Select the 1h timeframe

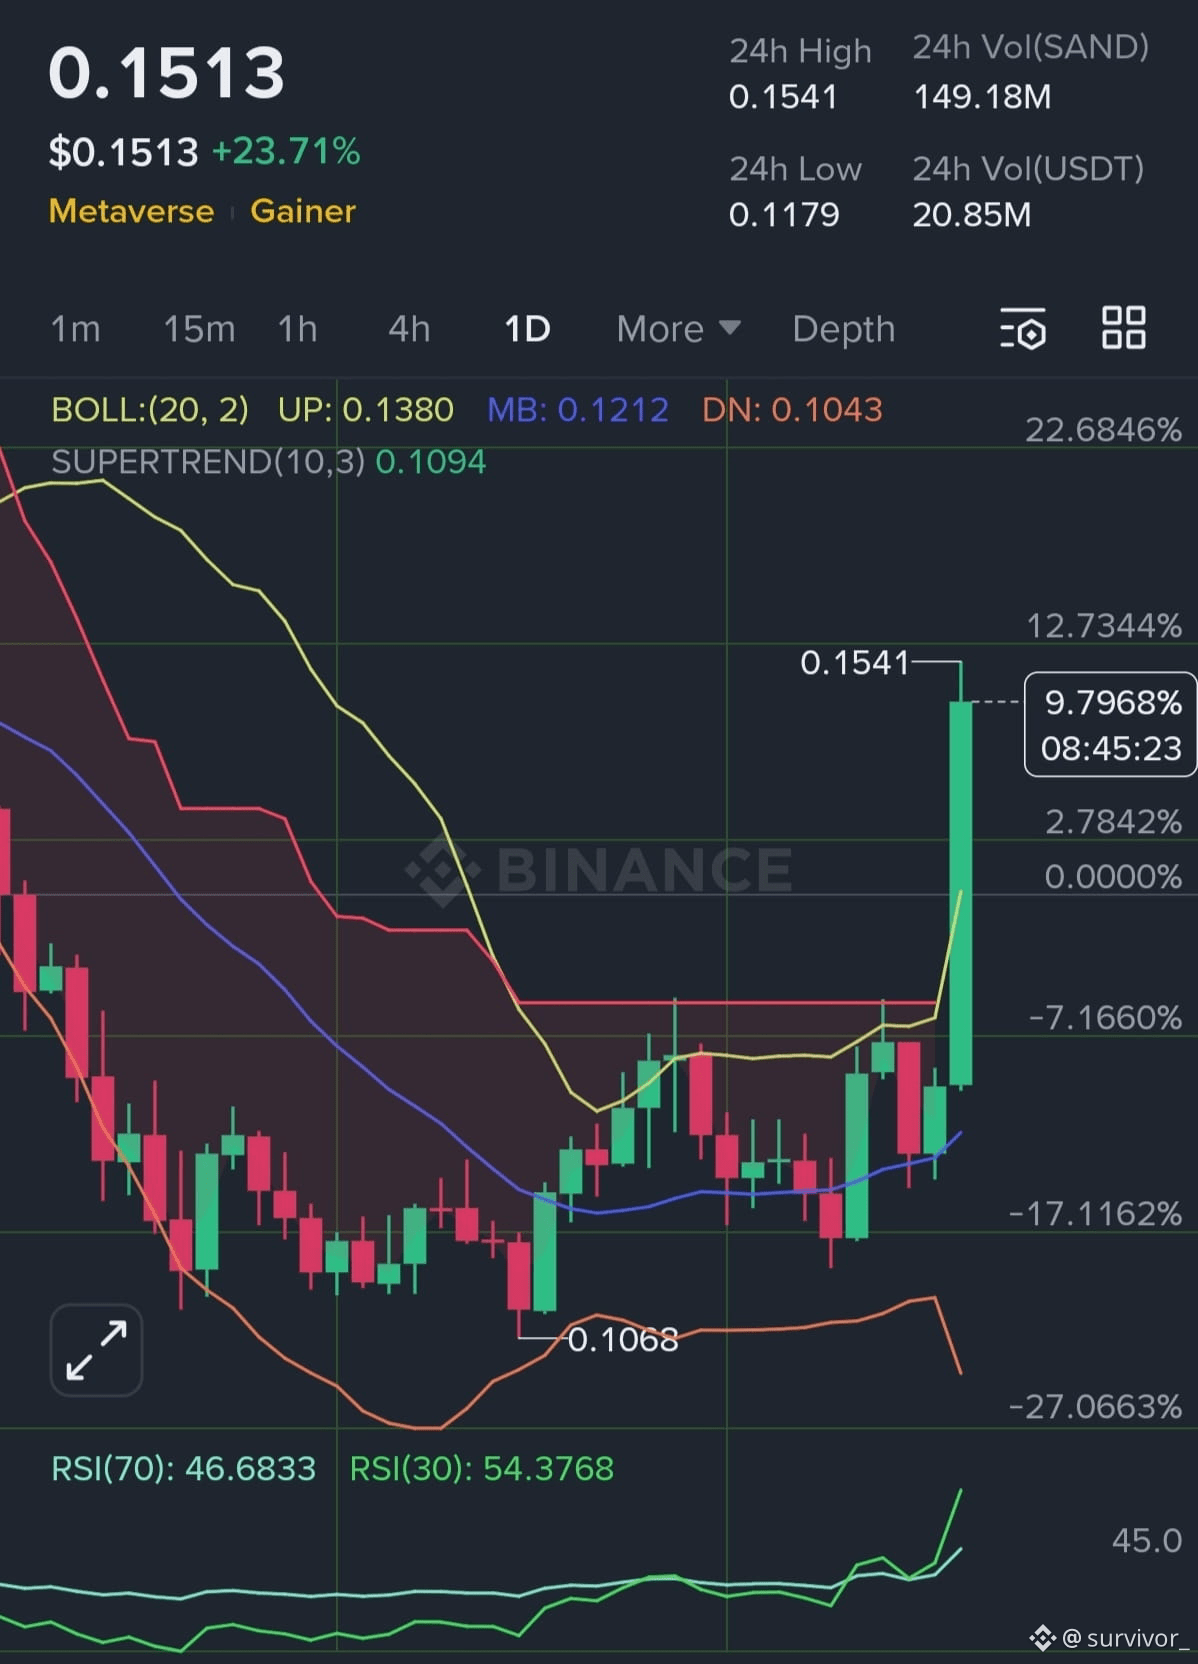point(297,329)
